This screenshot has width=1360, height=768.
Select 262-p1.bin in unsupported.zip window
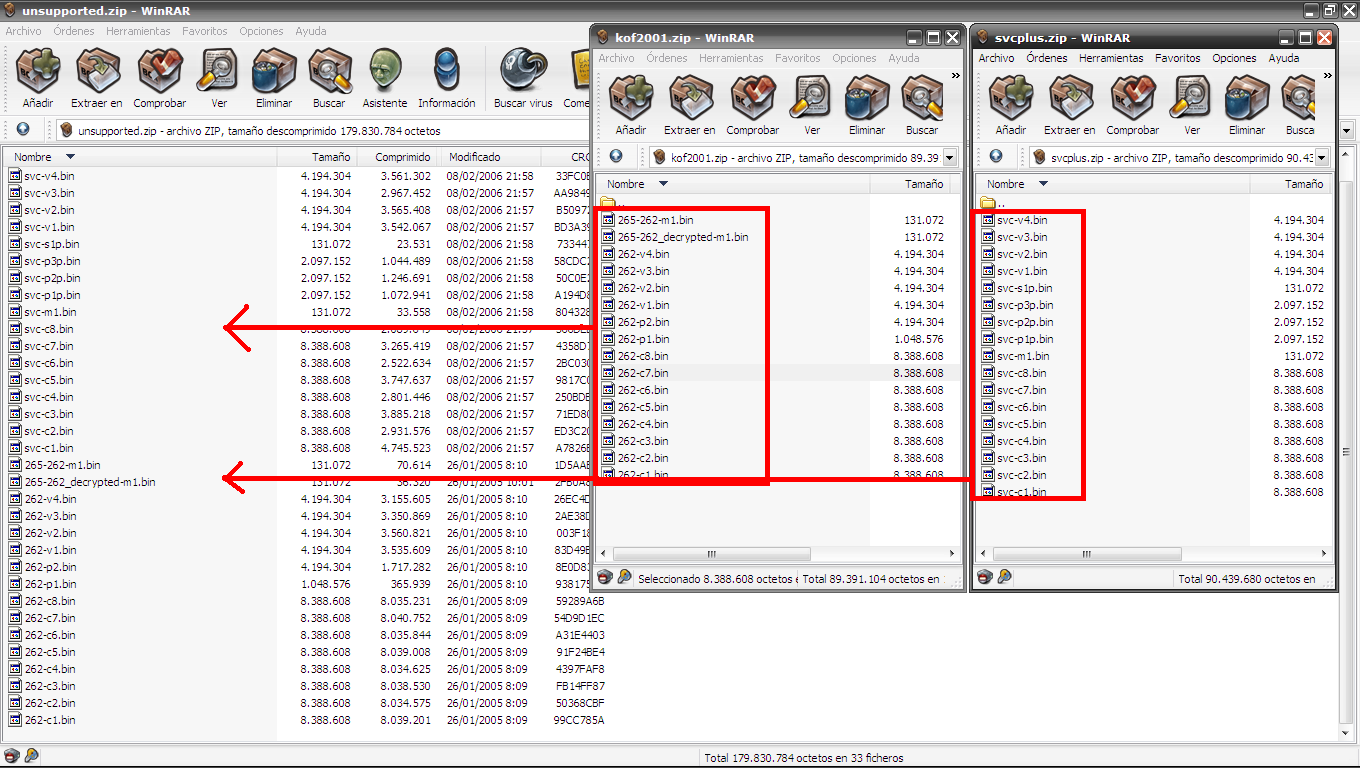(50, 584)
